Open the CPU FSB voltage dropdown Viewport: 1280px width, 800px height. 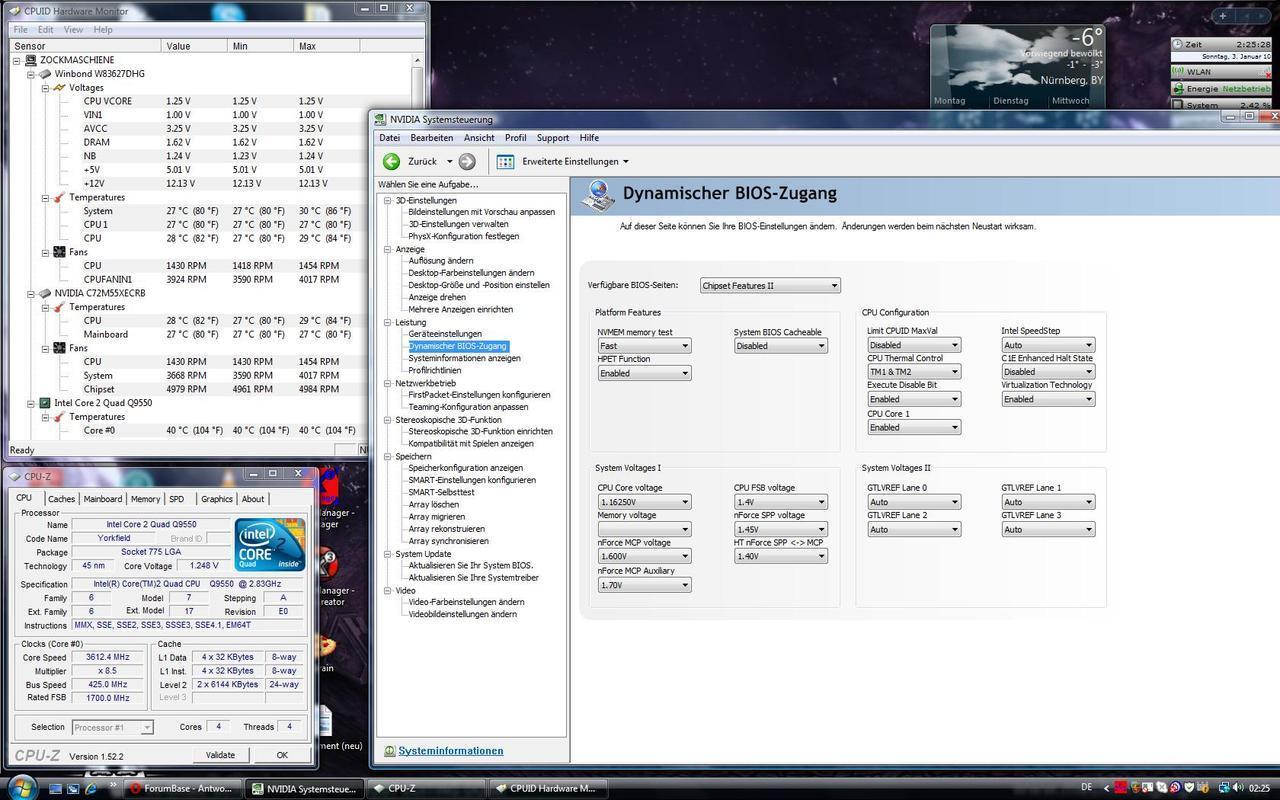point(781,502)
